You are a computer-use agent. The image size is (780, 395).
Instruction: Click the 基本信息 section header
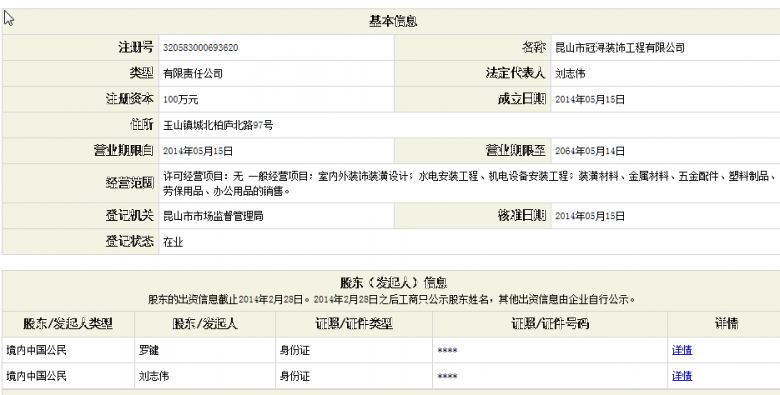[x=392, y=21]
